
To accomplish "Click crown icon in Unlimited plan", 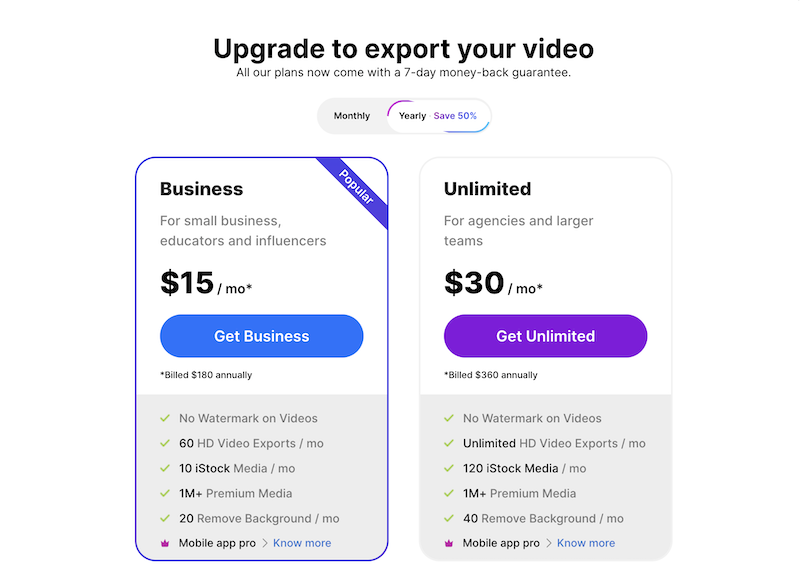I will tap(448, 543).
